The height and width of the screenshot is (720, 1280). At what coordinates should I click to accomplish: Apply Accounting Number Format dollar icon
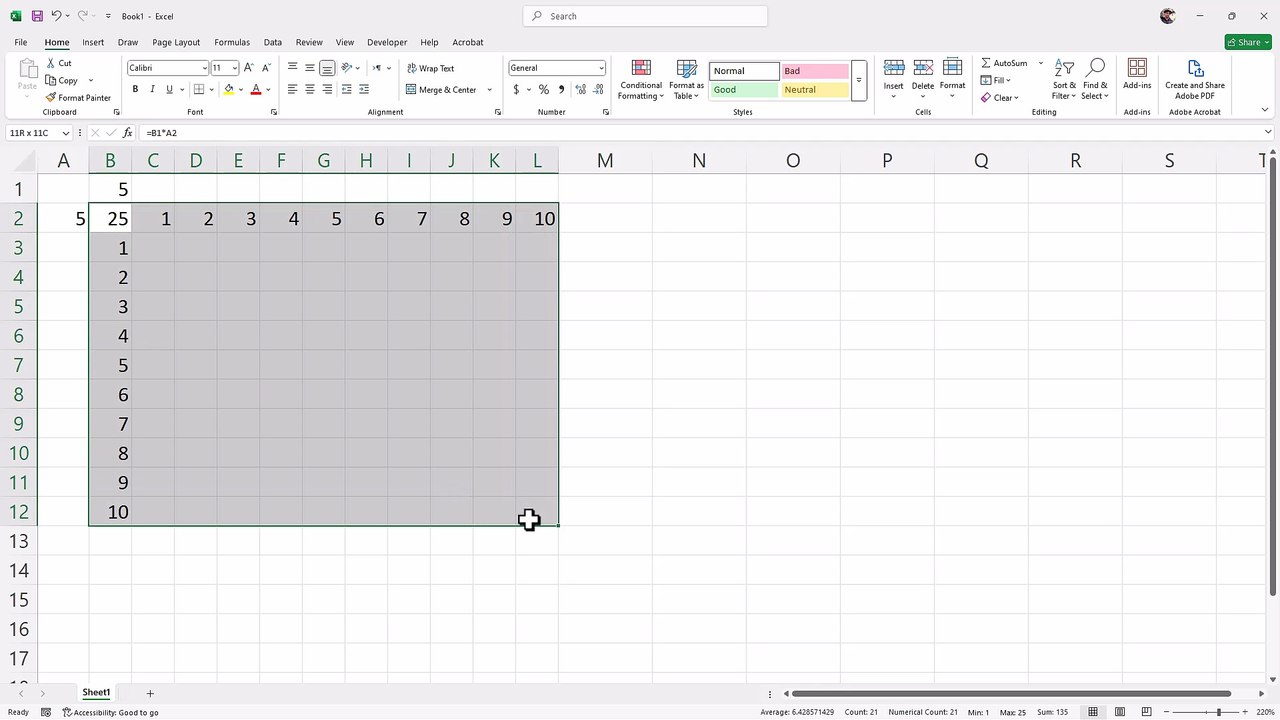point(516,89)
